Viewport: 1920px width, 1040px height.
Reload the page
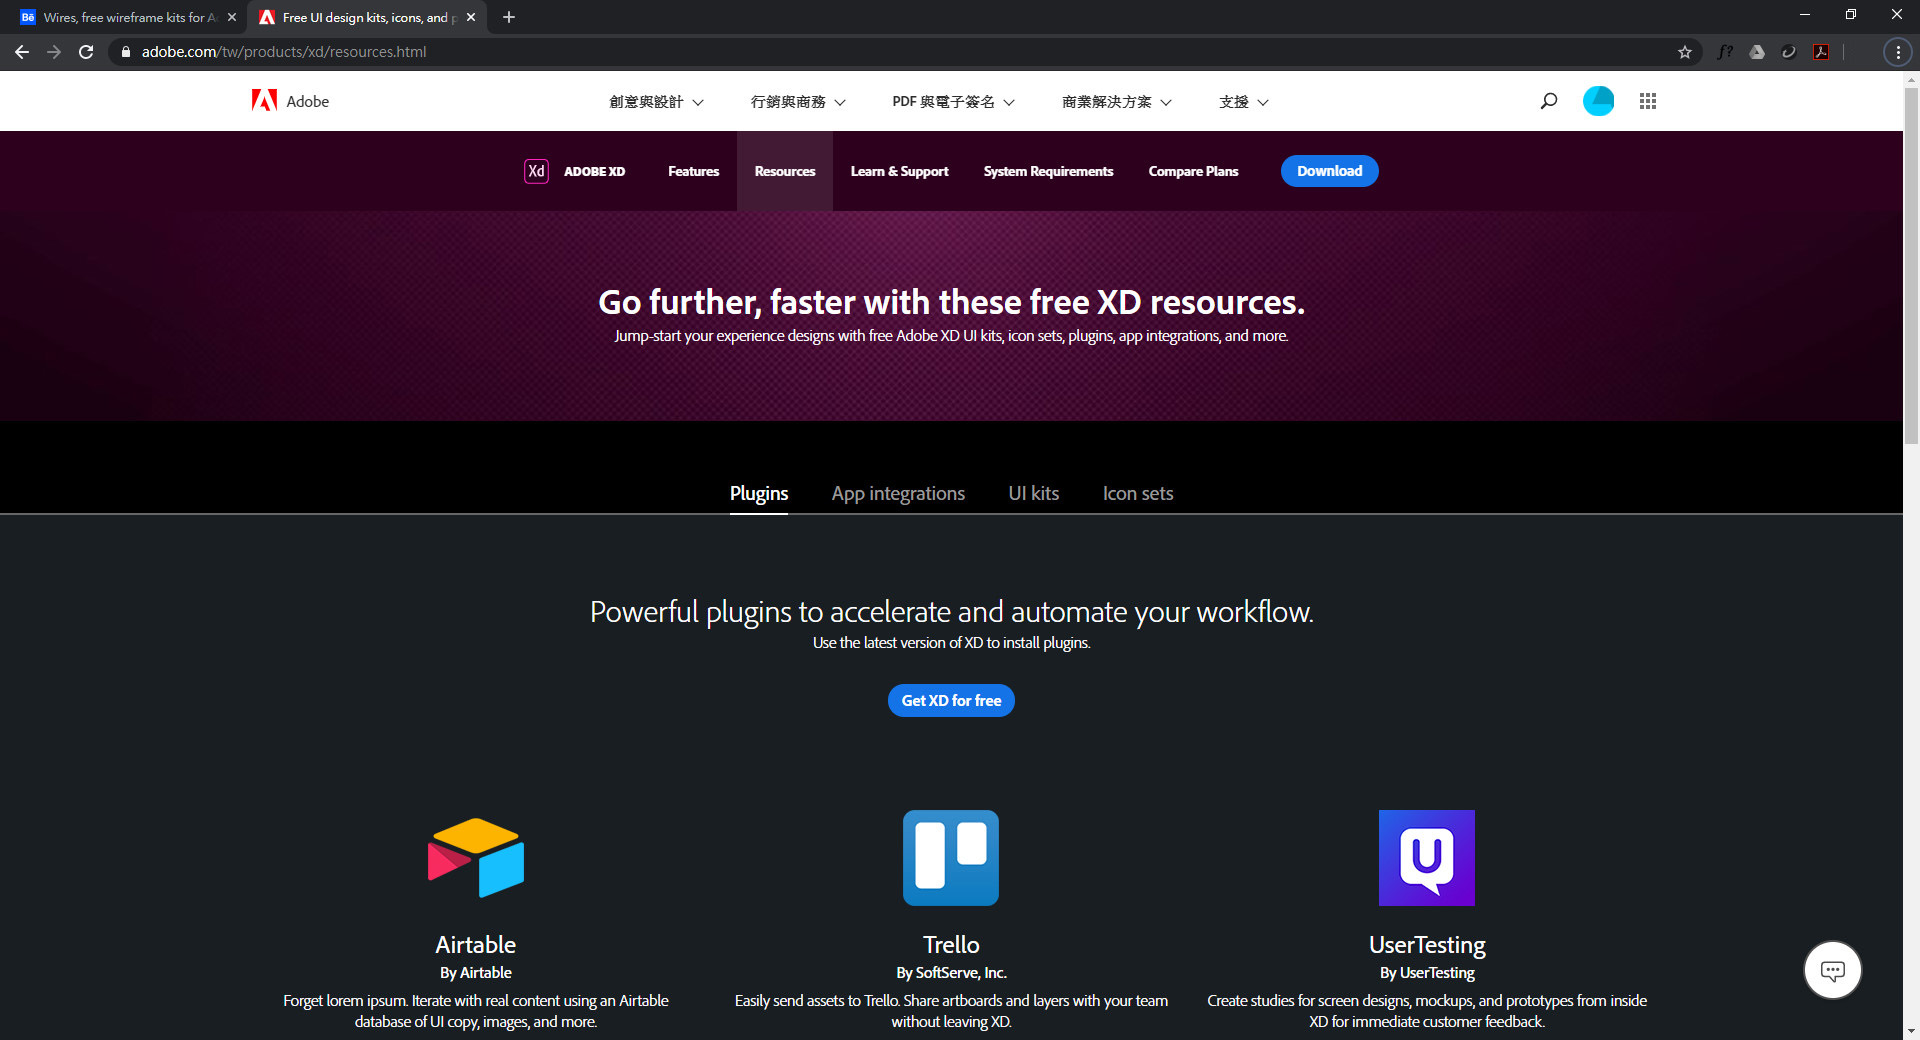click(x=86, y=52)
